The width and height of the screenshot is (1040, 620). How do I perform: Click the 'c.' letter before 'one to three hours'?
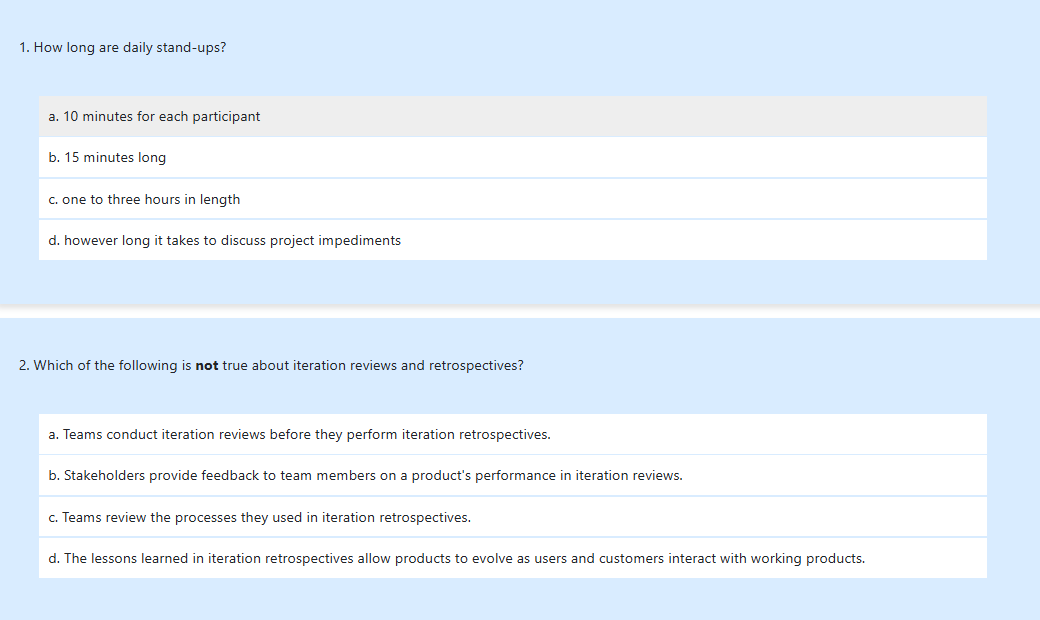pos(53,200)
